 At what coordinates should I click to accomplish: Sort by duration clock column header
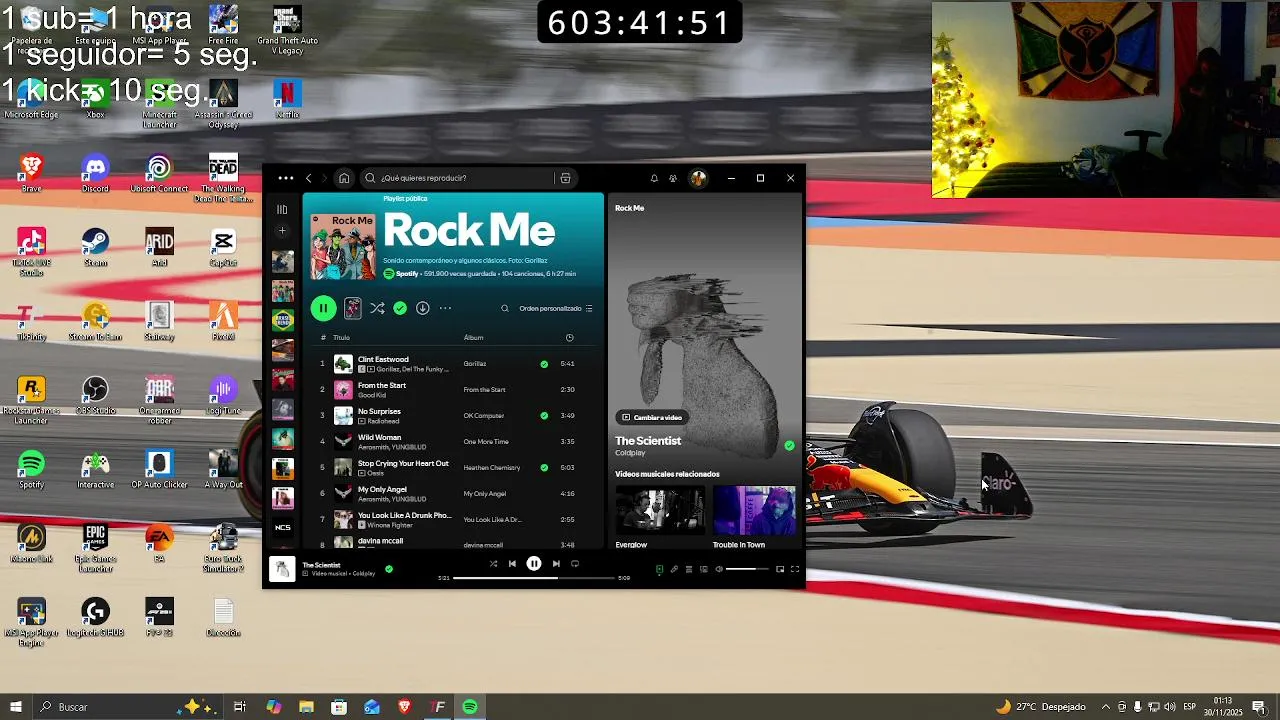pos(570,338)
